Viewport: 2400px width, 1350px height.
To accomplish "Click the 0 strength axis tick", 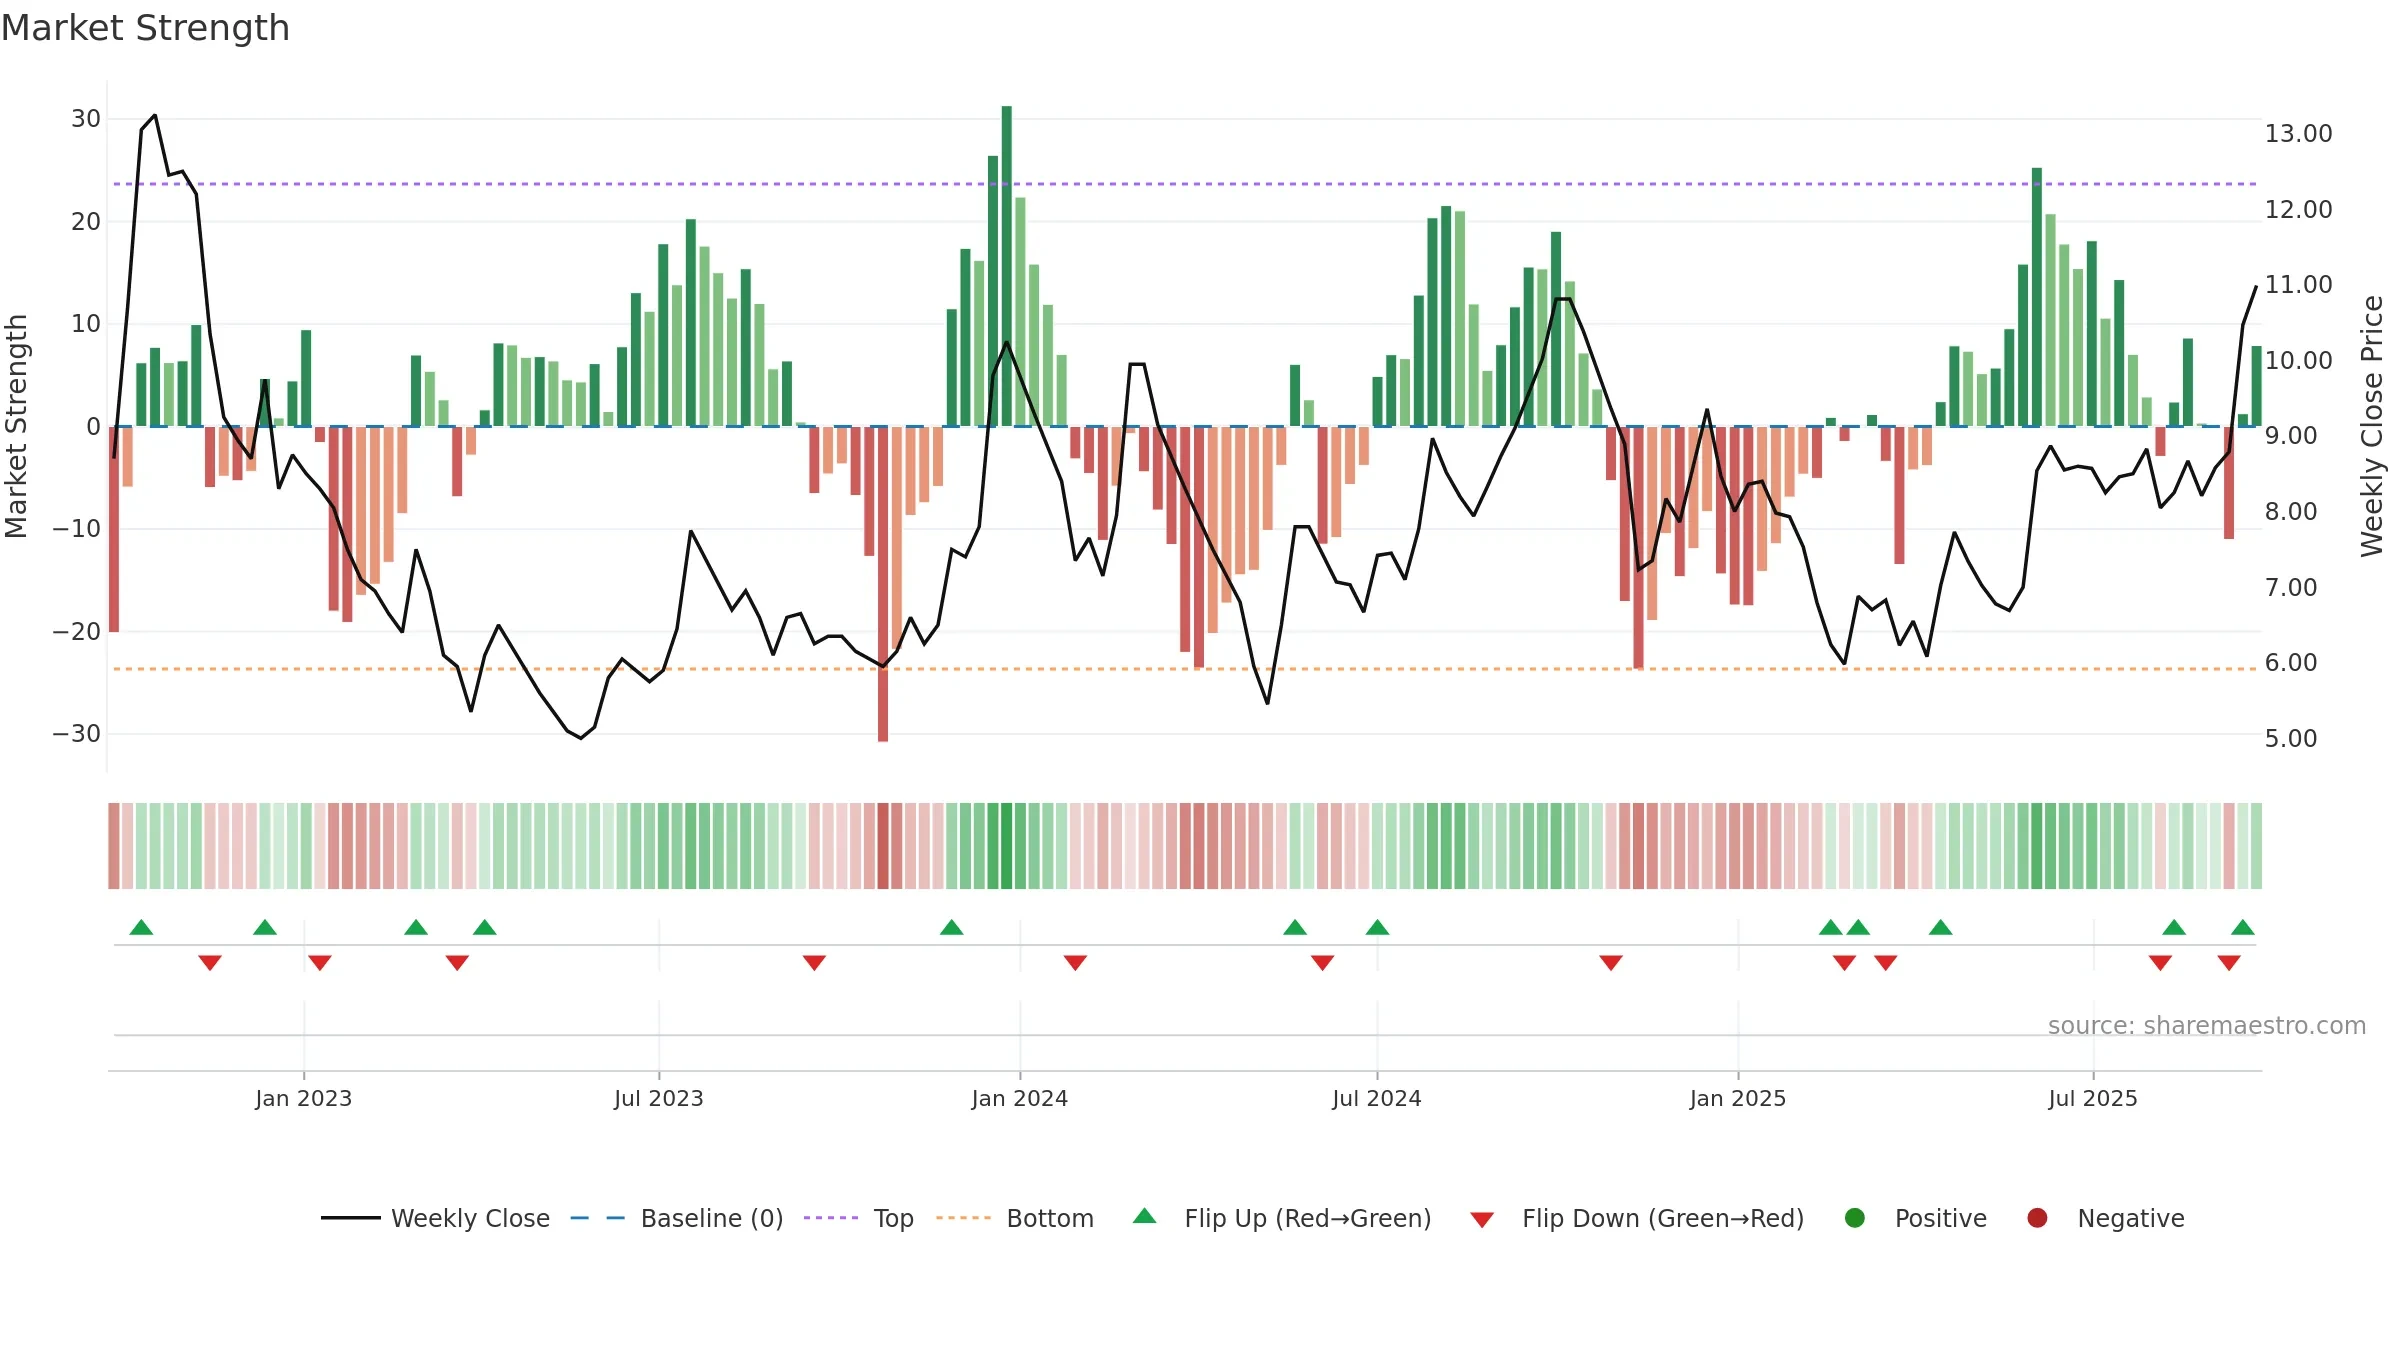I will tap(94, 427).
